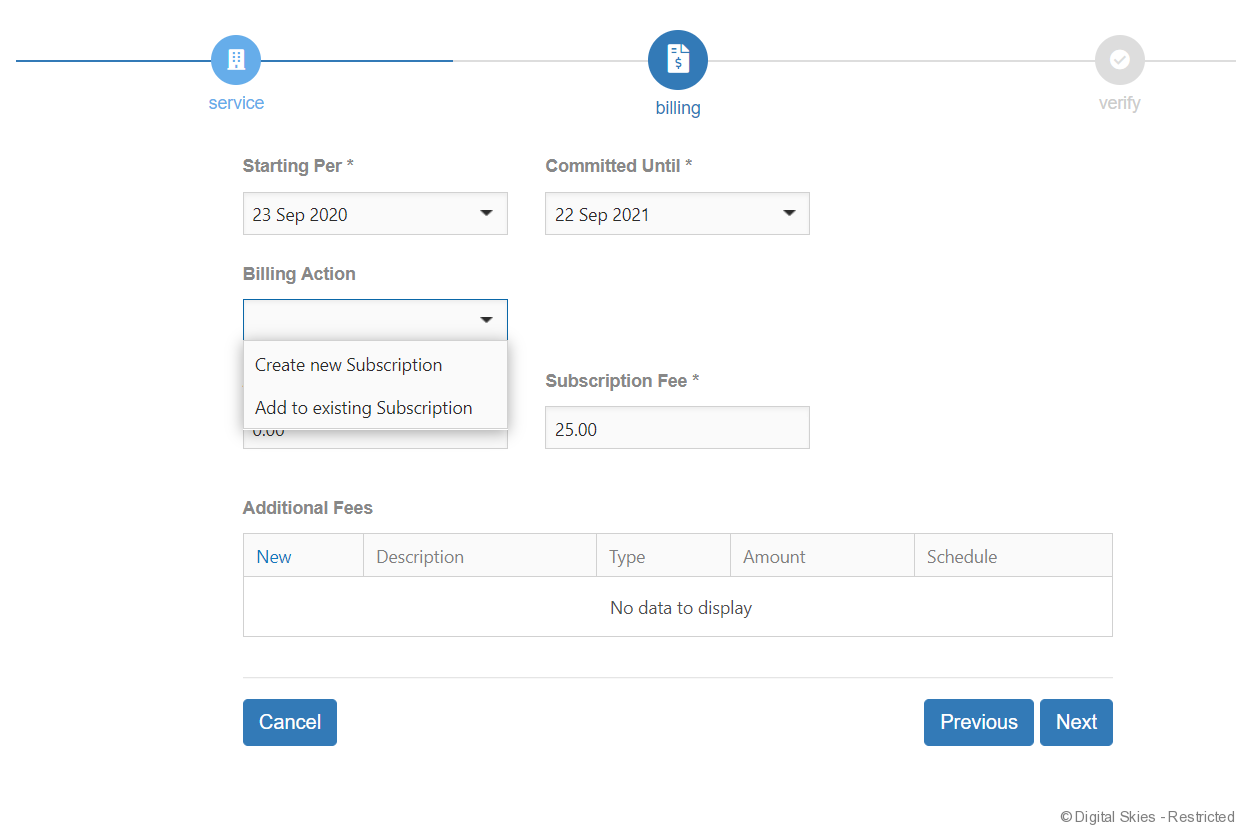
Task: Click the Description column header
Action: click(x=420, y=557)
